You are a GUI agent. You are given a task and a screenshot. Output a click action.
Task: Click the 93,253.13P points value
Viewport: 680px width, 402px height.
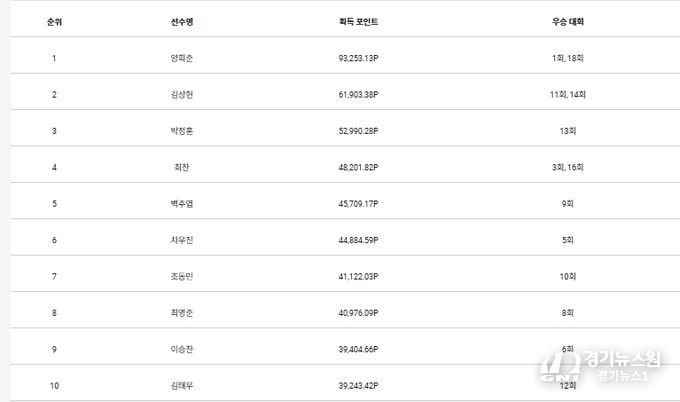[x=359, y=58]
